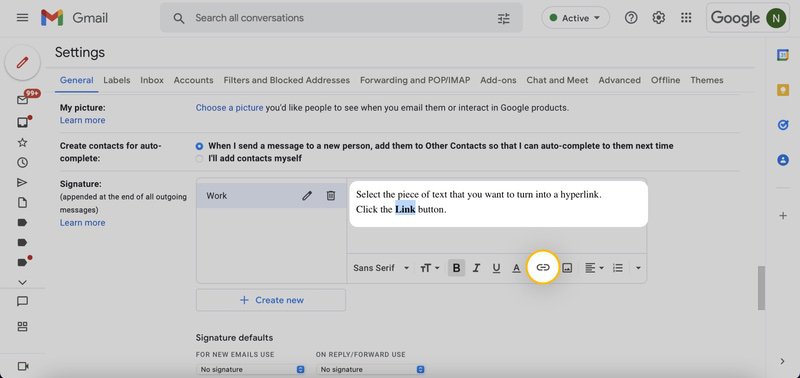
Task: Switch to the Accounts tab
Action: pyautogui.click(x=193, y=80)
